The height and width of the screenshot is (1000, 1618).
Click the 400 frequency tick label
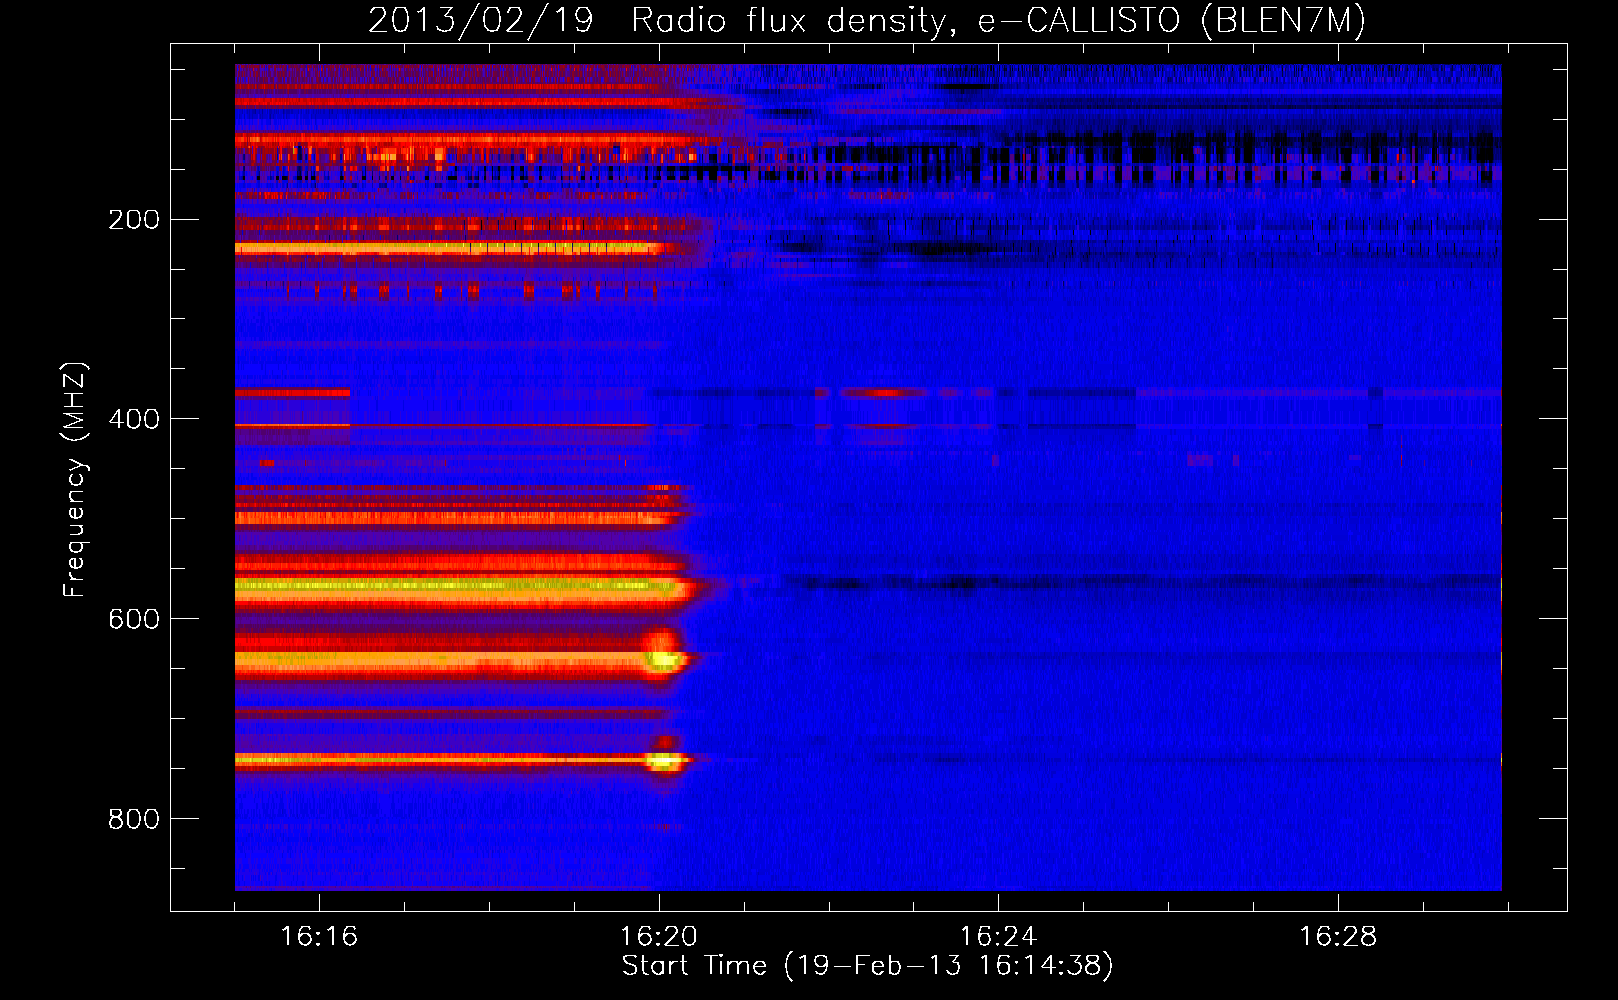[x=134, y=419]
